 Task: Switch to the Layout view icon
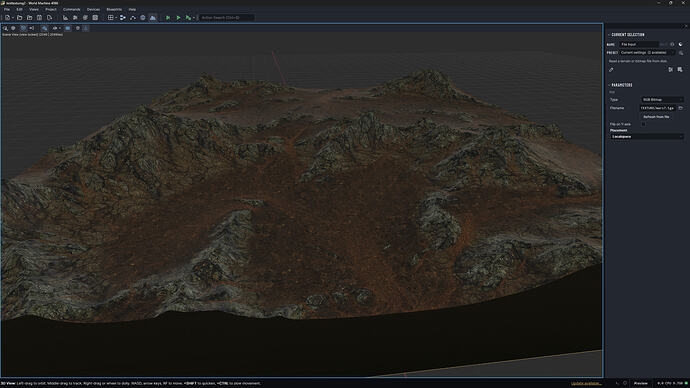click(x=133, y=18)
